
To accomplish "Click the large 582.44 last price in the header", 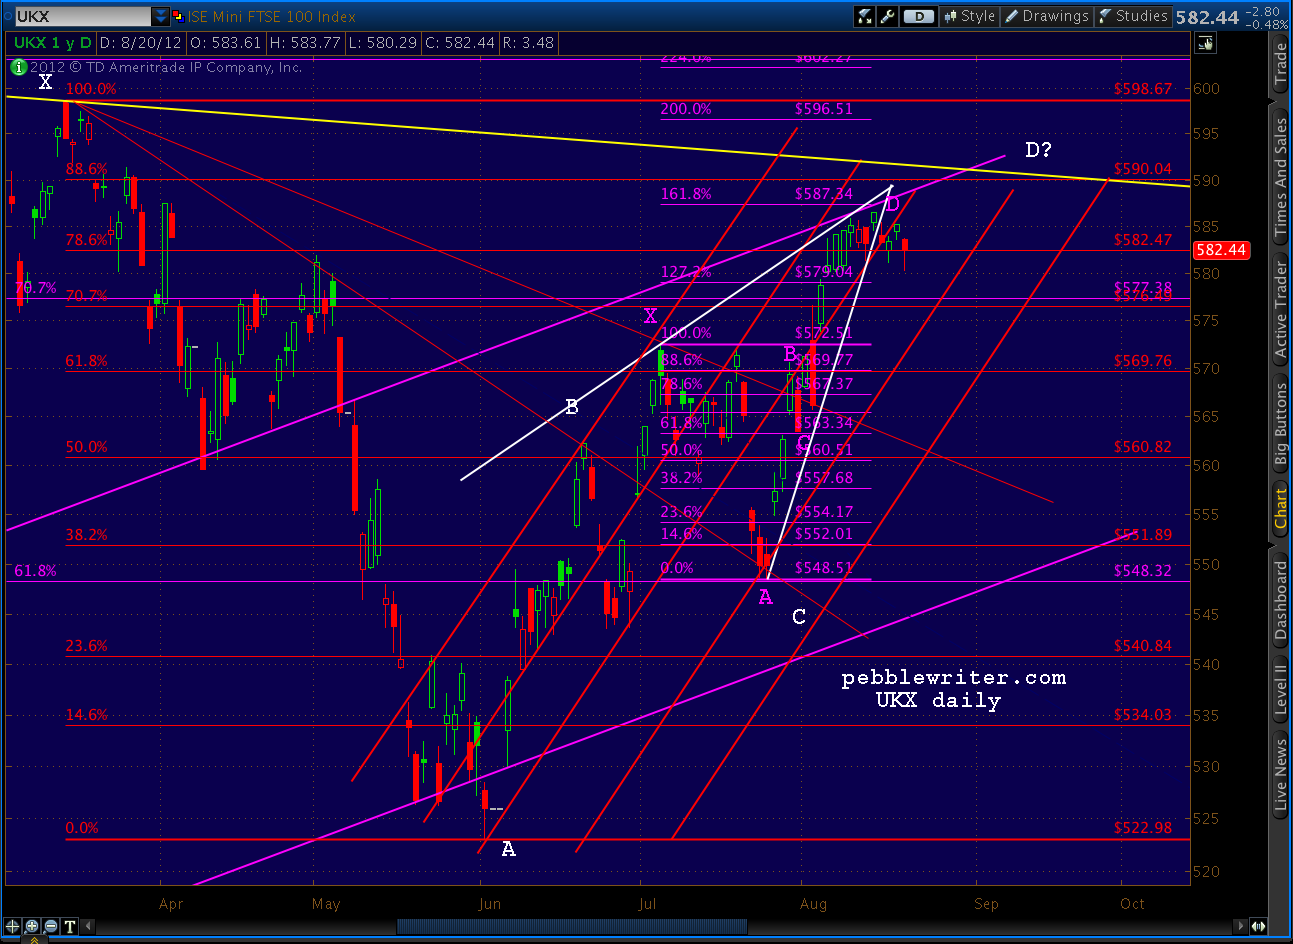I will tap(1207, 17).
